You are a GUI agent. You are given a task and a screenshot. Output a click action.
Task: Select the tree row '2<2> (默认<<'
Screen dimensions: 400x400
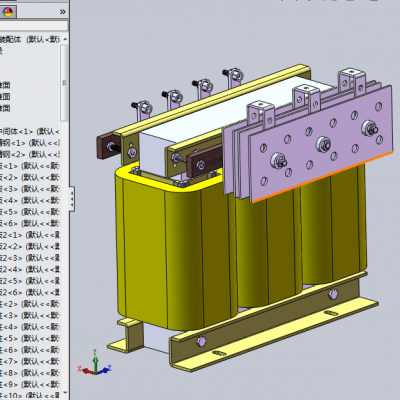point(30,246)
